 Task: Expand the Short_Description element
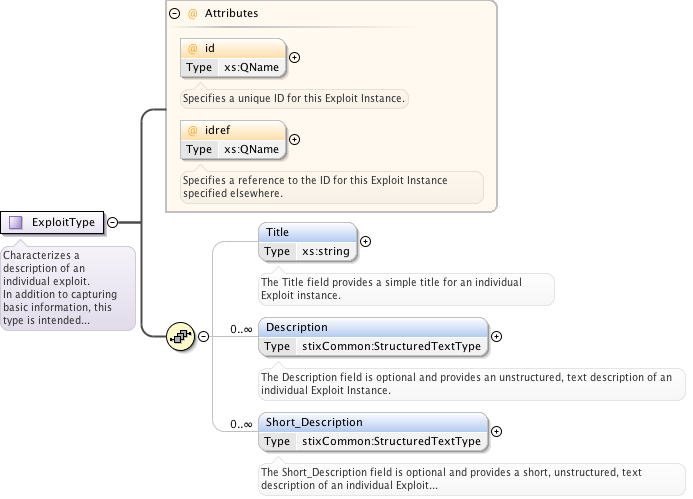coord(496,432)
